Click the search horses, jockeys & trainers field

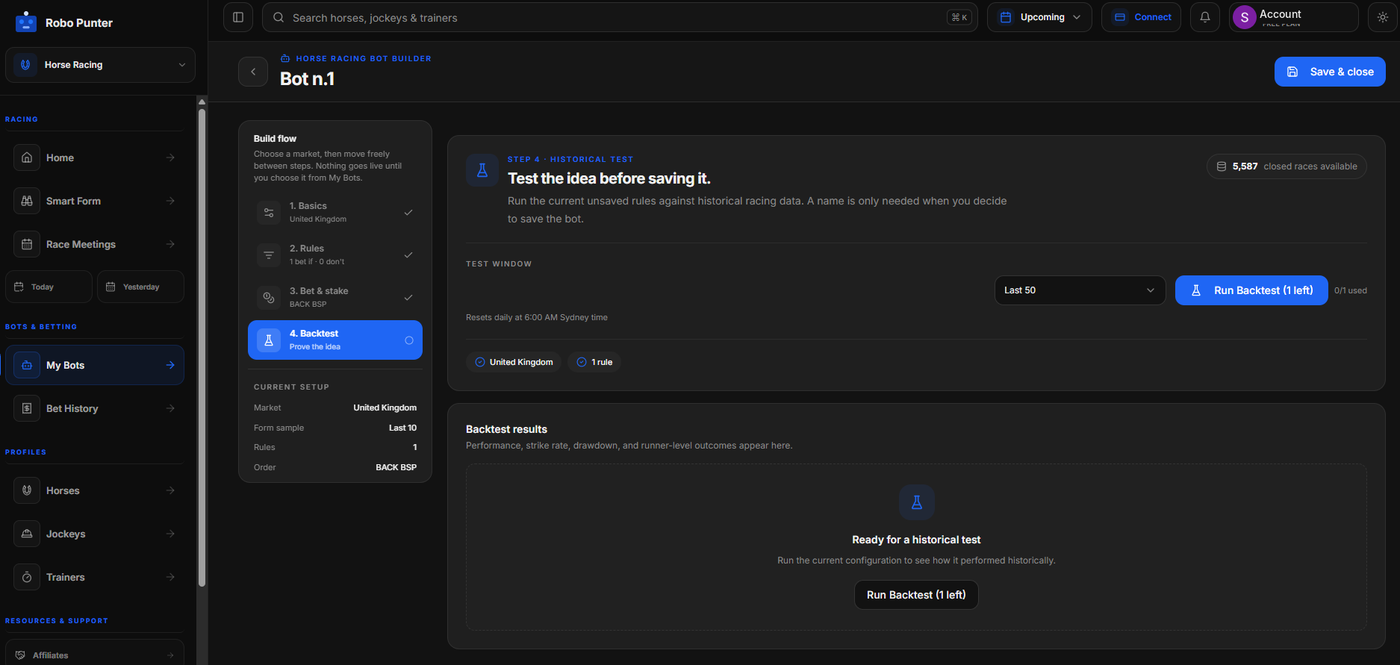pos(620,17)
